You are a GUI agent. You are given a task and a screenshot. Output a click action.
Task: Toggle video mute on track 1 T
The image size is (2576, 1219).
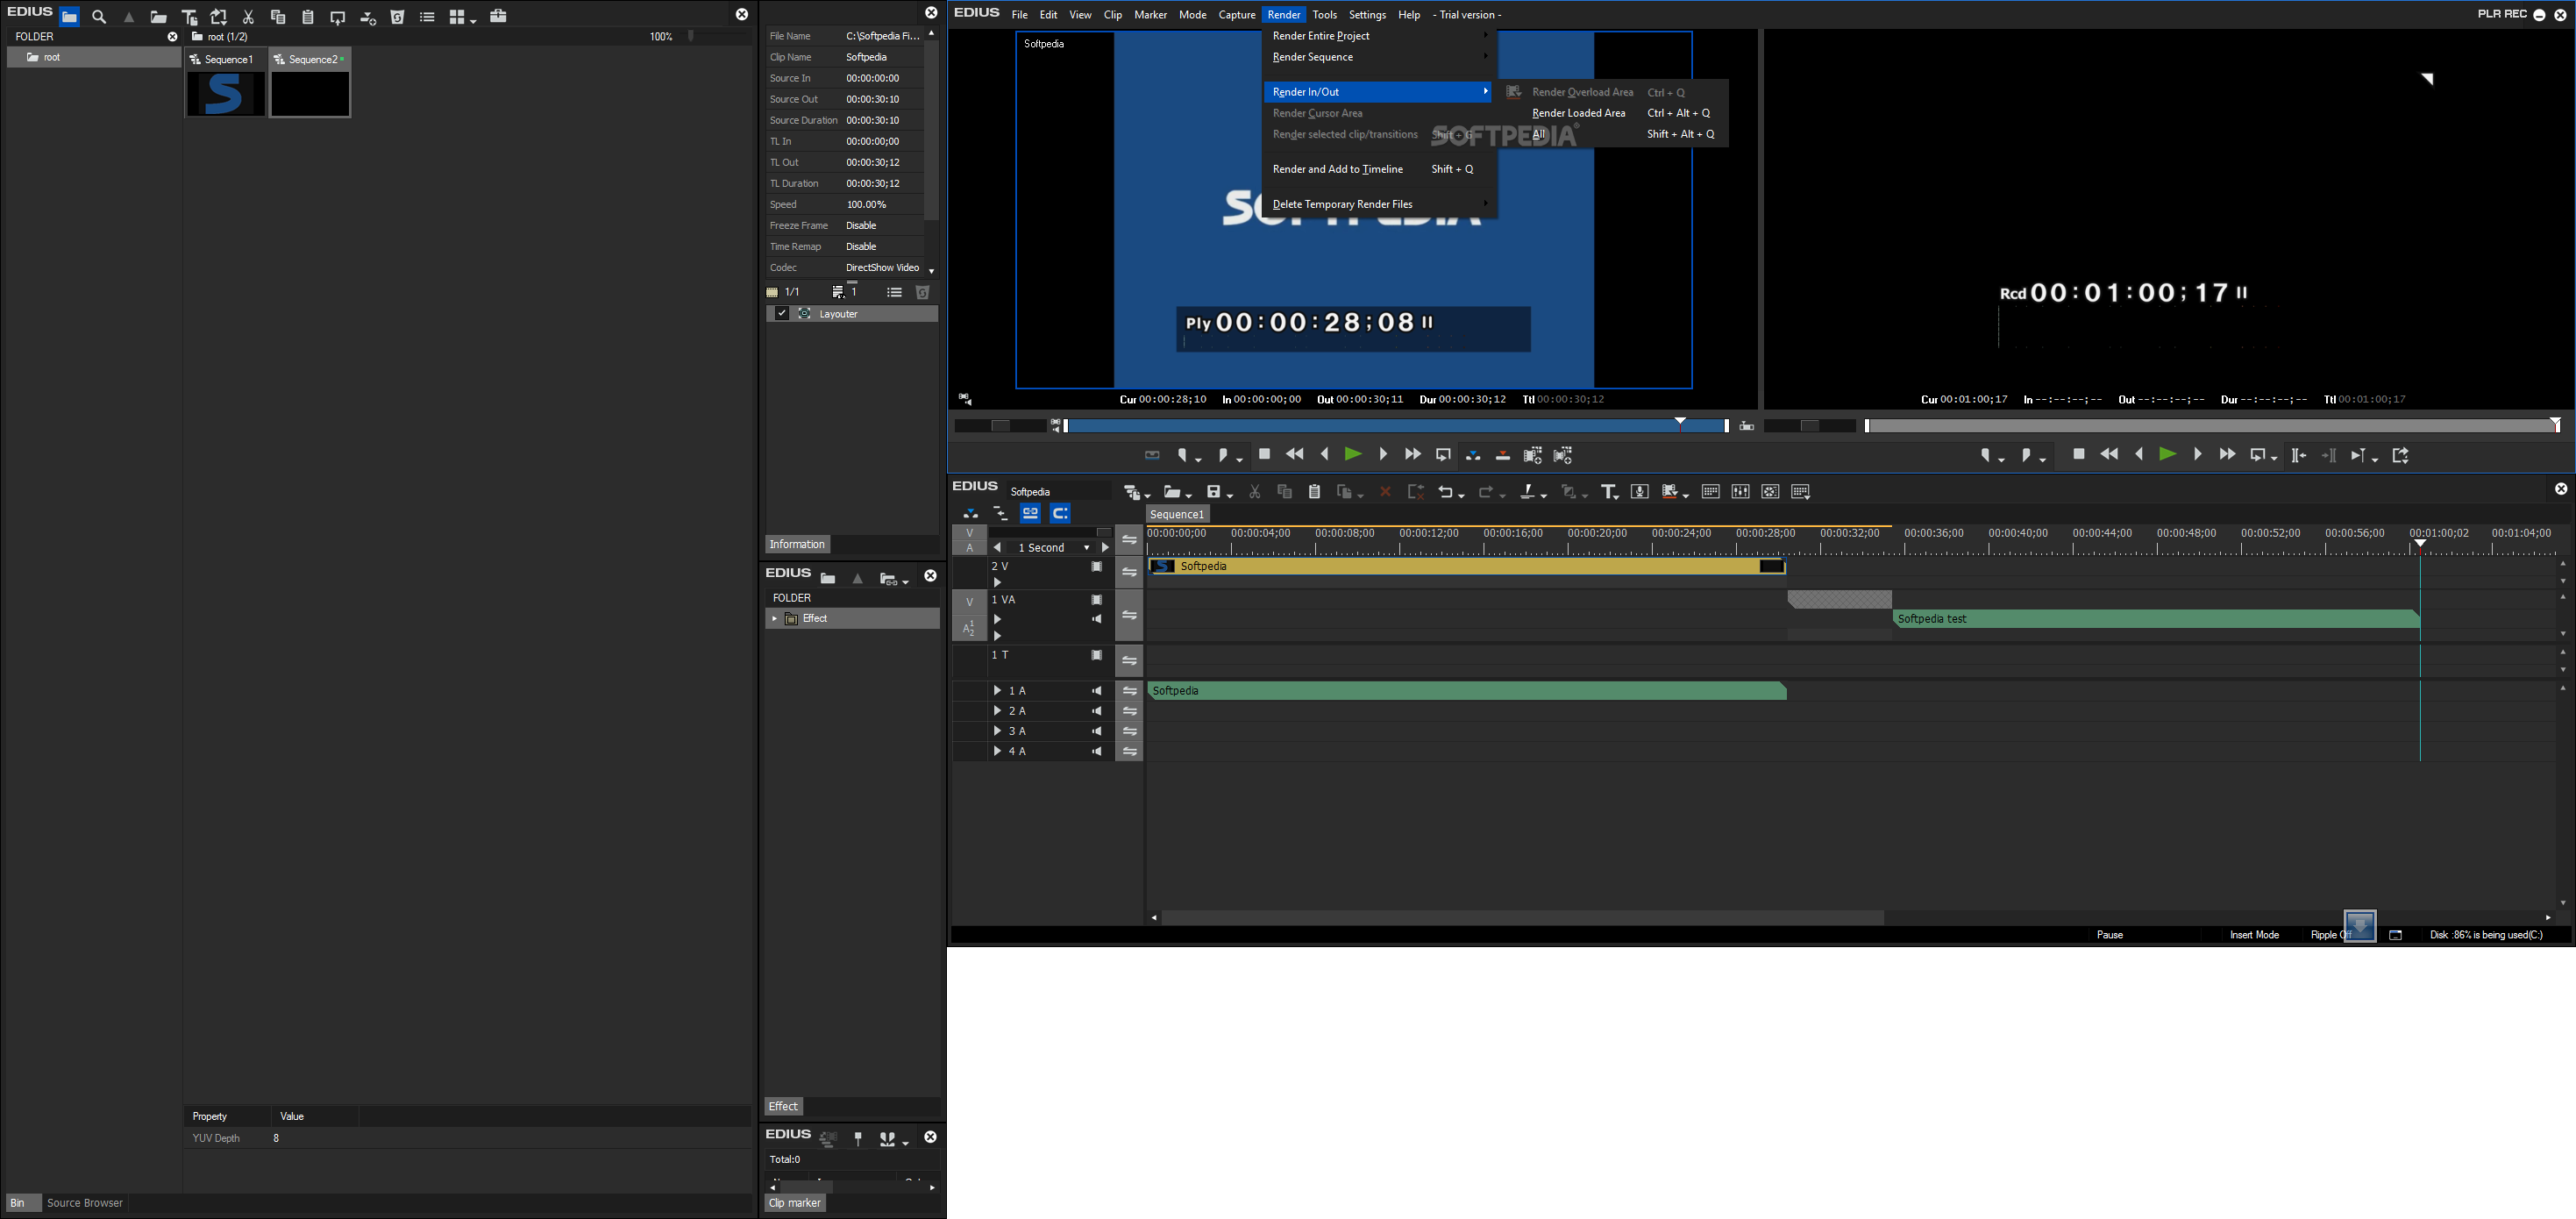coord(1097,656)
